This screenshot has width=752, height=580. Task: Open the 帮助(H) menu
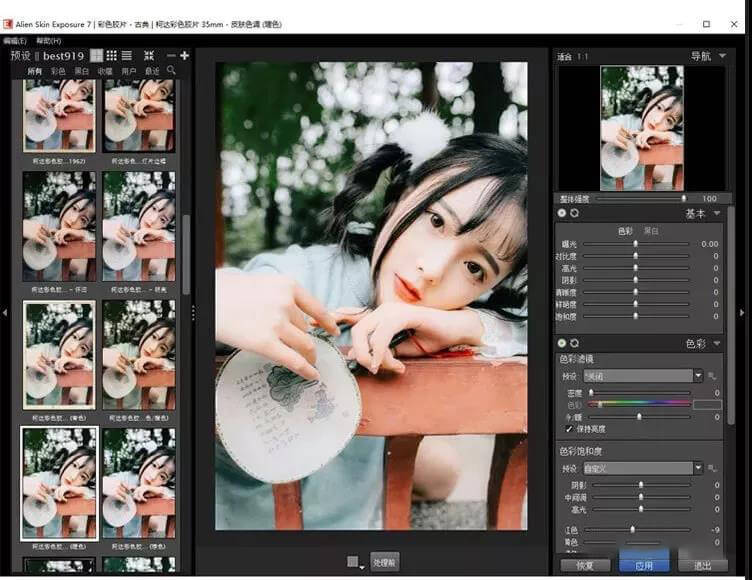(49, 41)
